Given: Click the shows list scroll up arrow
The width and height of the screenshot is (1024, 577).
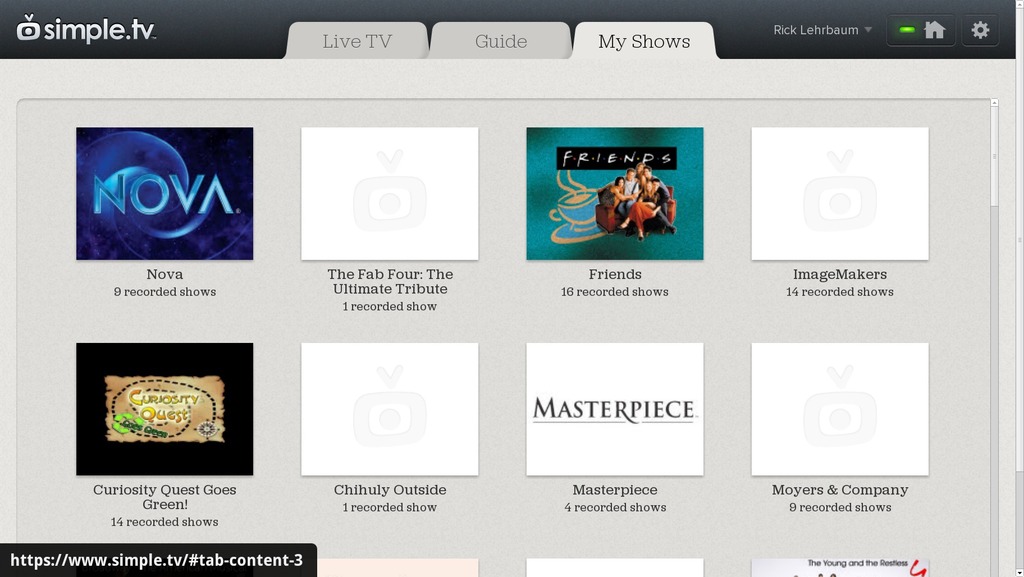Looking at the screenshot, I should [994, 103].
